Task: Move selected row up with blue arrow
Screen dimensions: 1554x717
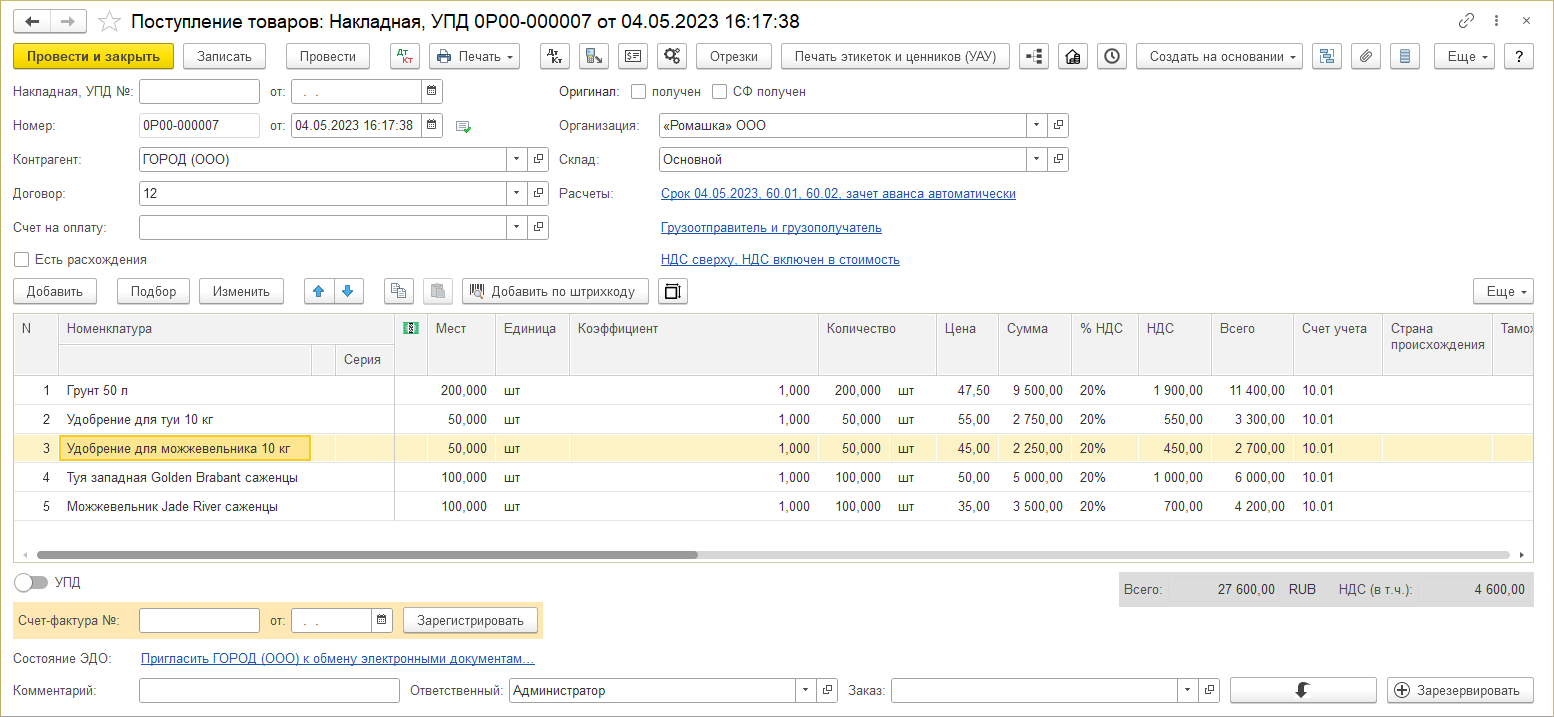Action: [319, 291]
